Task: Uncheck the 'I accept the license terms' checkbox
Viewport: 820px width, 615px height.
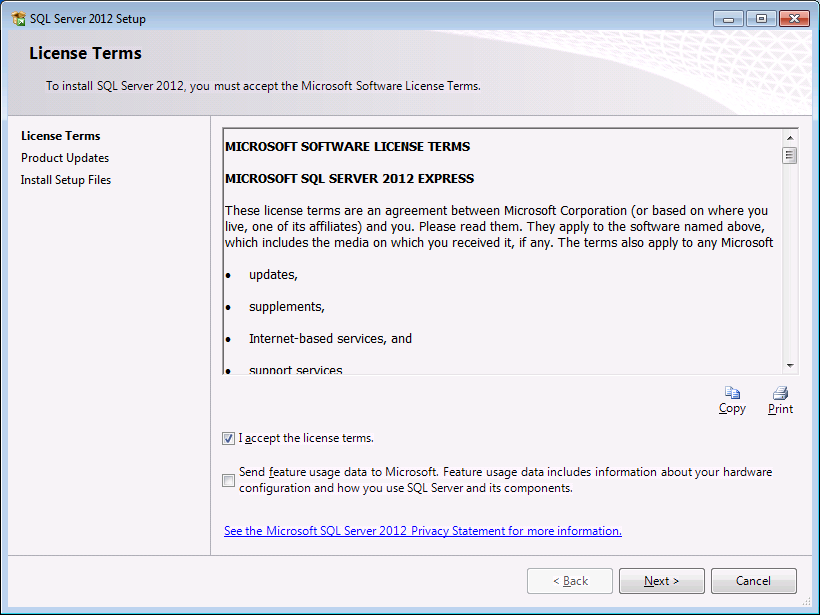Action: pyautogui.click(x=229, y=438)
